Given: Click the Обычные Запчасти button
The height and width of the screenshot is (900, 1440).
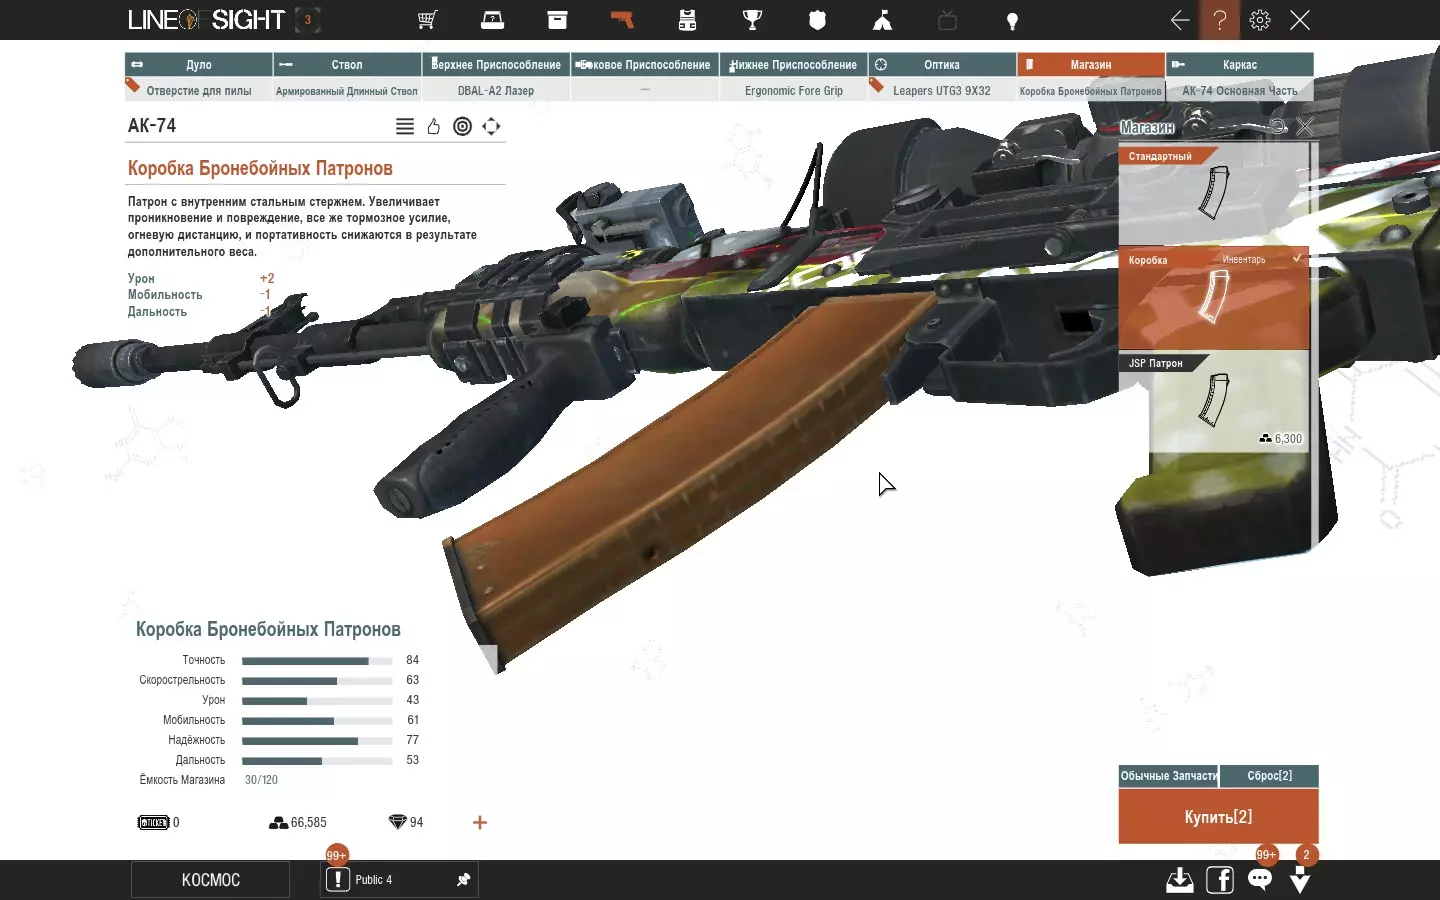Looking at the screenshot, I should click(1169, 776).
